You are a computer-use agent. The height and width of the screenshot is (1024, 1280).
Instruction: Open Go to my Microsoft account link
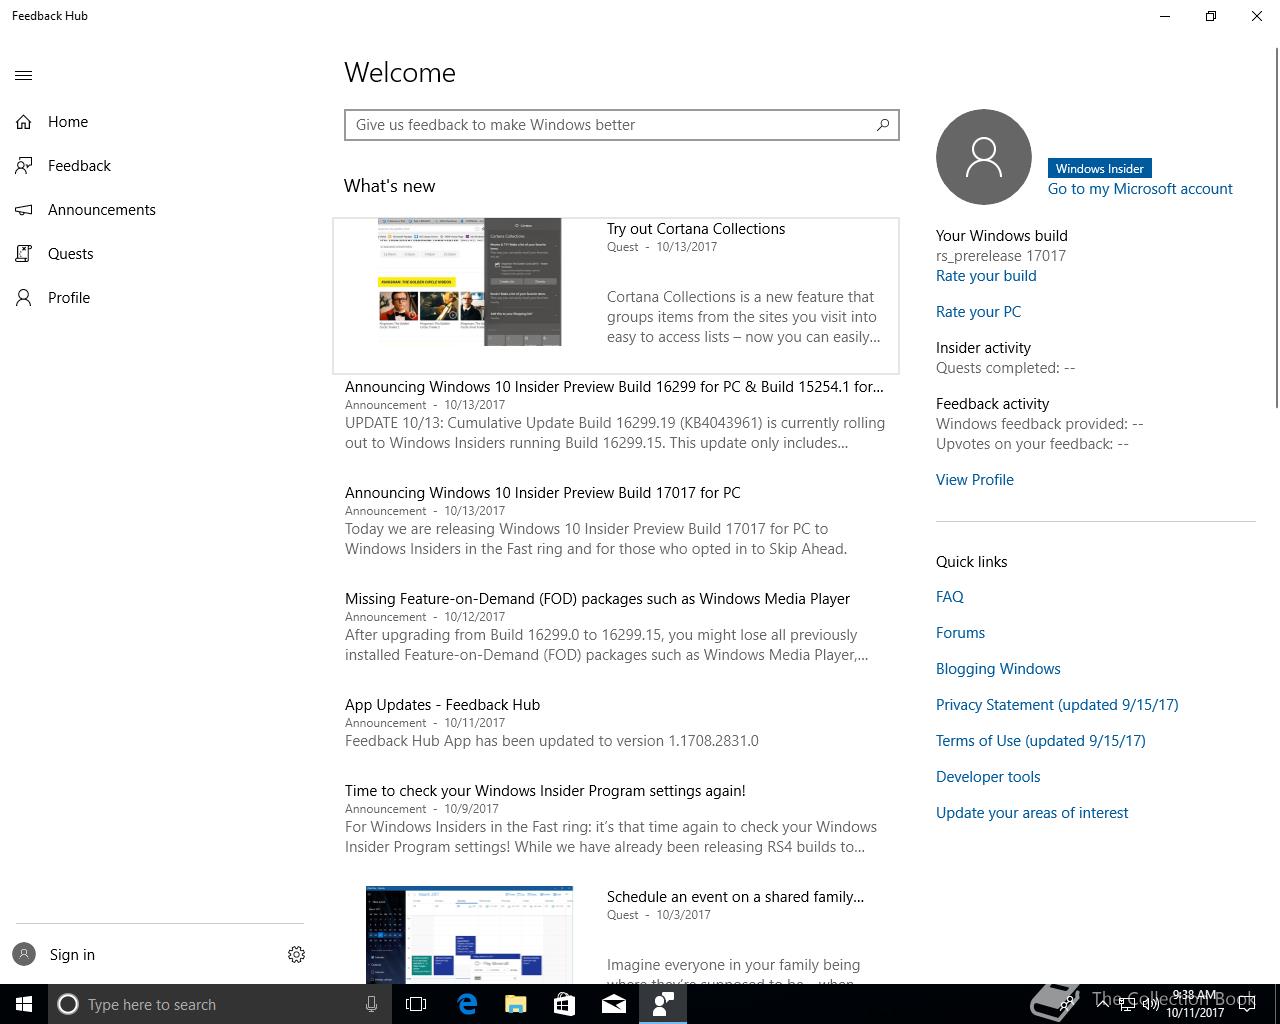pyautogui.click(x=1140, y=189)
